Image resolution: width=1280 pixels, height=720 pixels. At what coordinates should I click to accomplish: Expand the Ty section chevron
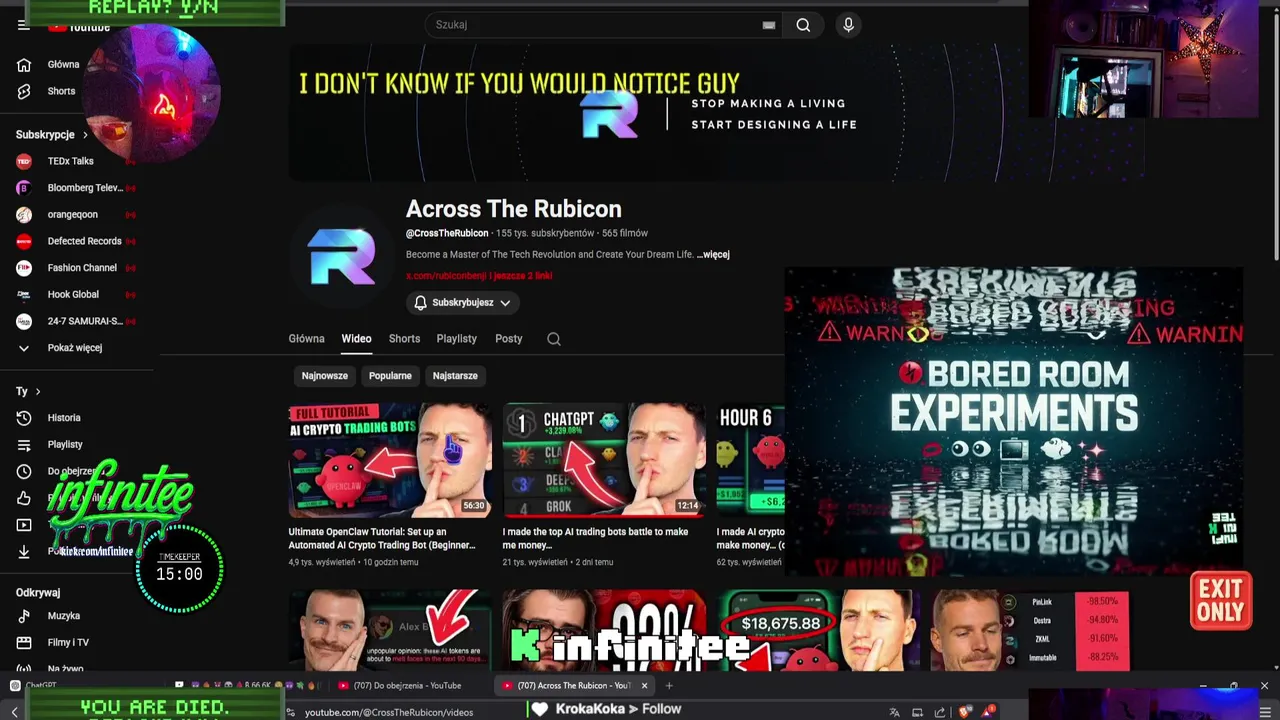coord(38,392)
